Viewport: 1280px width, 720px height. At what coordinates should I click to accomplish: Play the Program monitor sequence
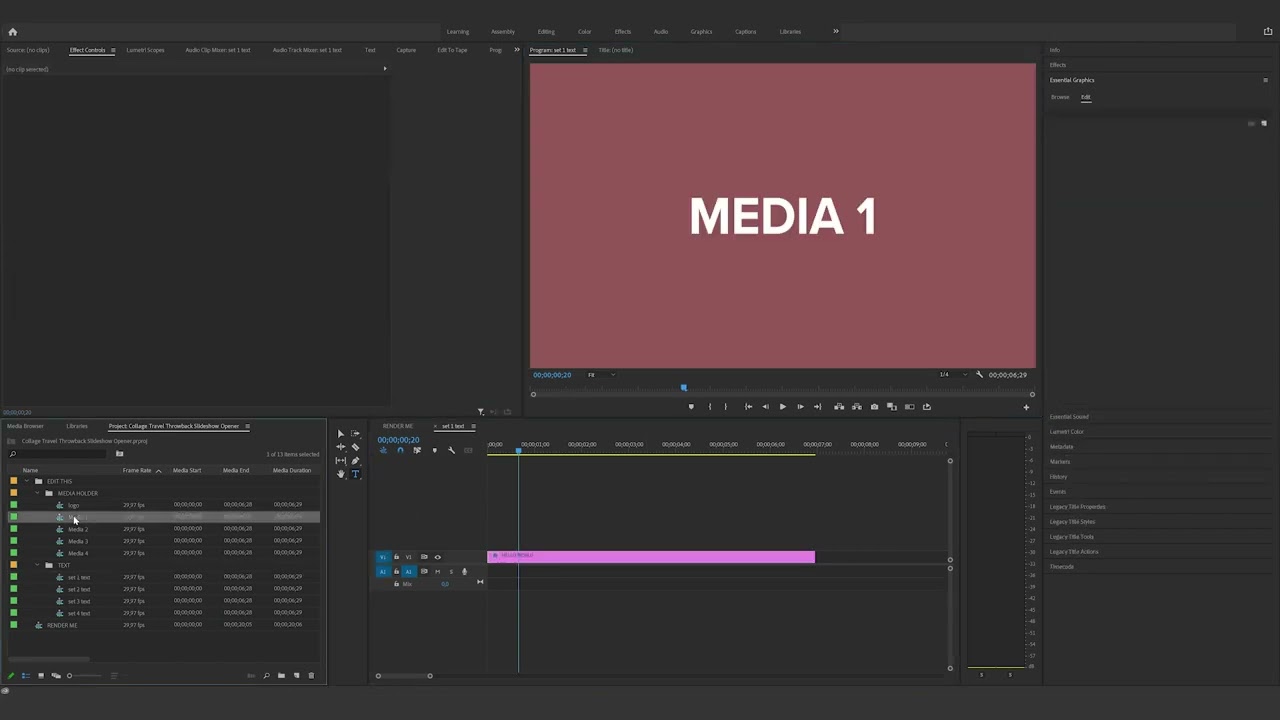click(x=782, y=407)
